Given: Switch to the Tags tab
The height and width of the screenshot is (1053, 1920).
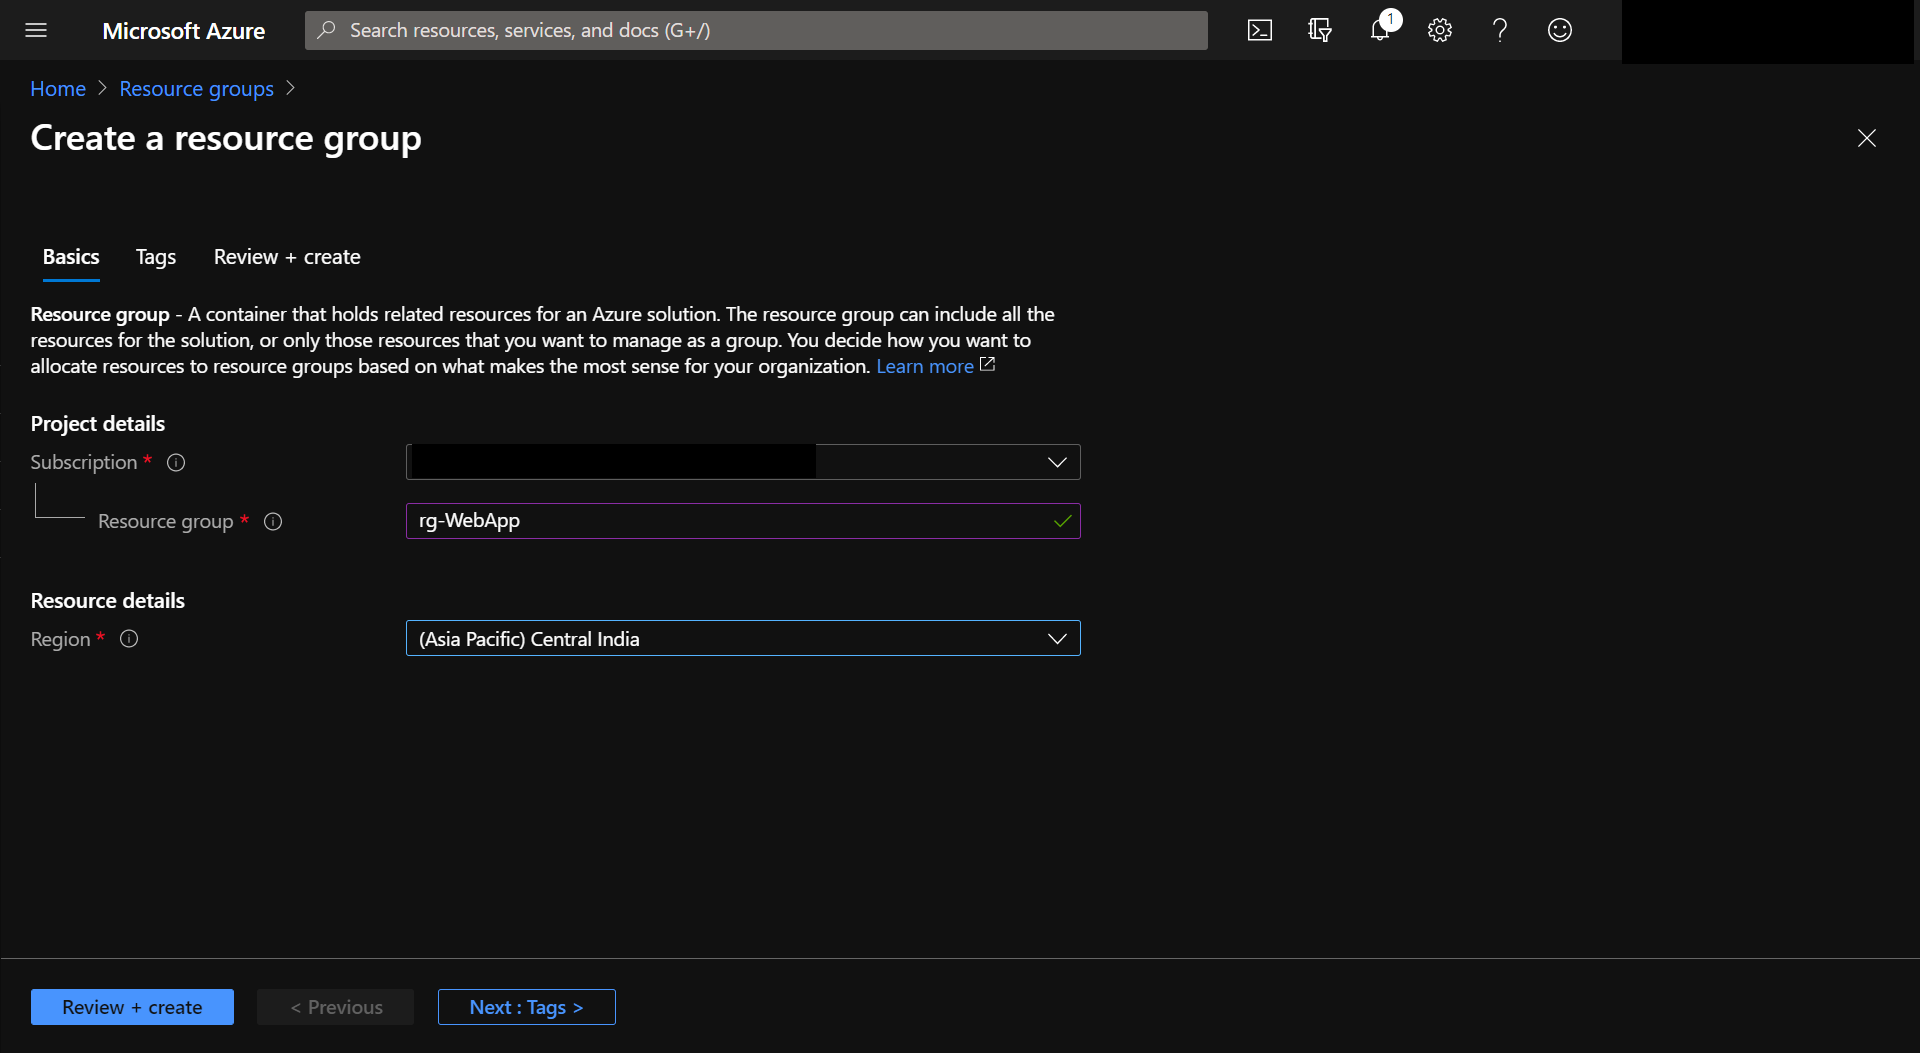Looking at the screenshot, I should click(x=156, y=257).
